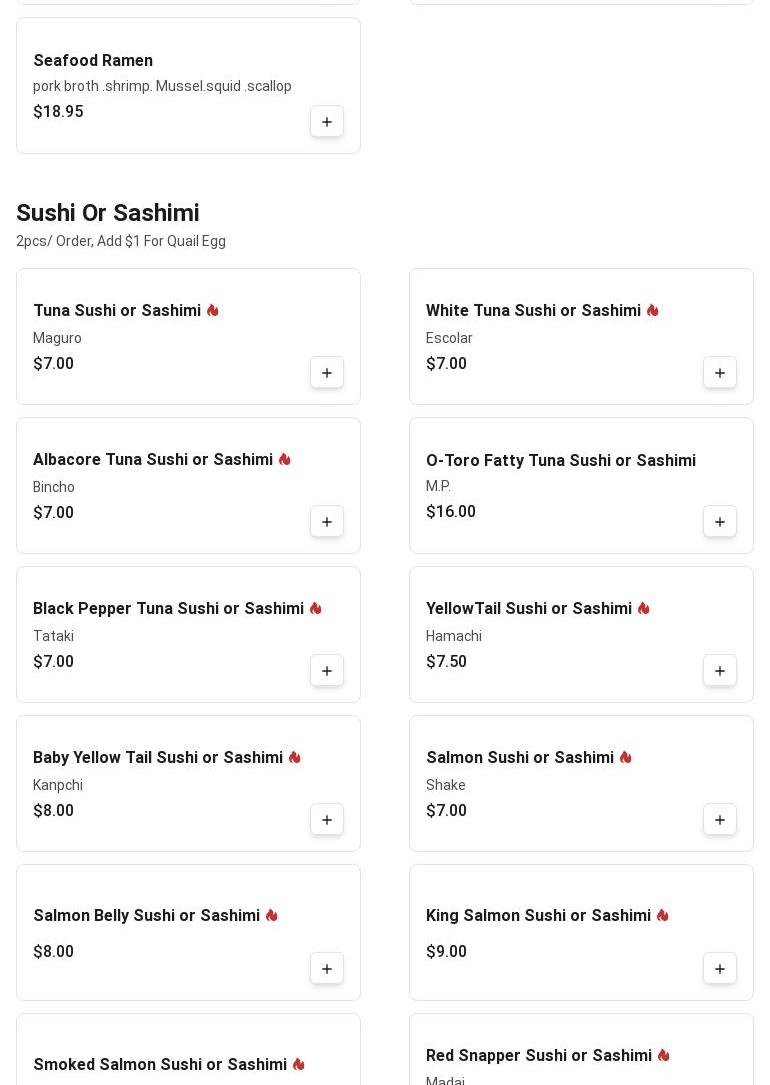Add King Salmon Sushi to cart
770x1085 pixels.
point(720,969)
